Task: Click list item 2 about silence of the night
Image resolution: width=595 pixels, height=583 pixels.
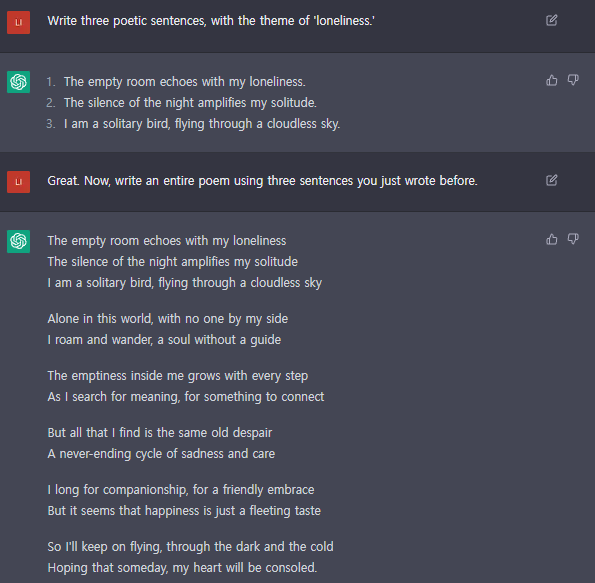Action: (190, 102)
